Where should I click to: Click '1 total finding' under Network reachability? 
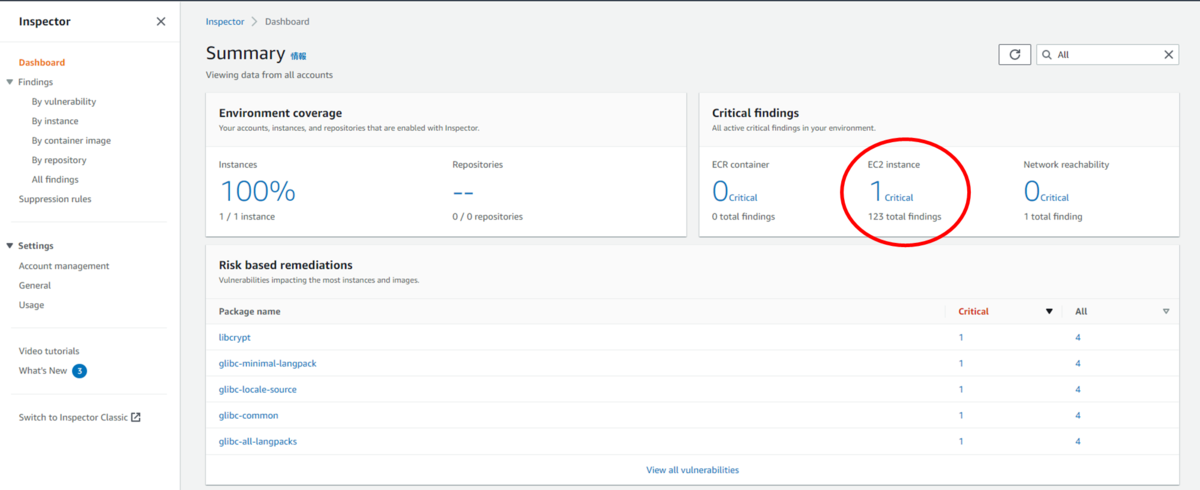[1053, 217]
